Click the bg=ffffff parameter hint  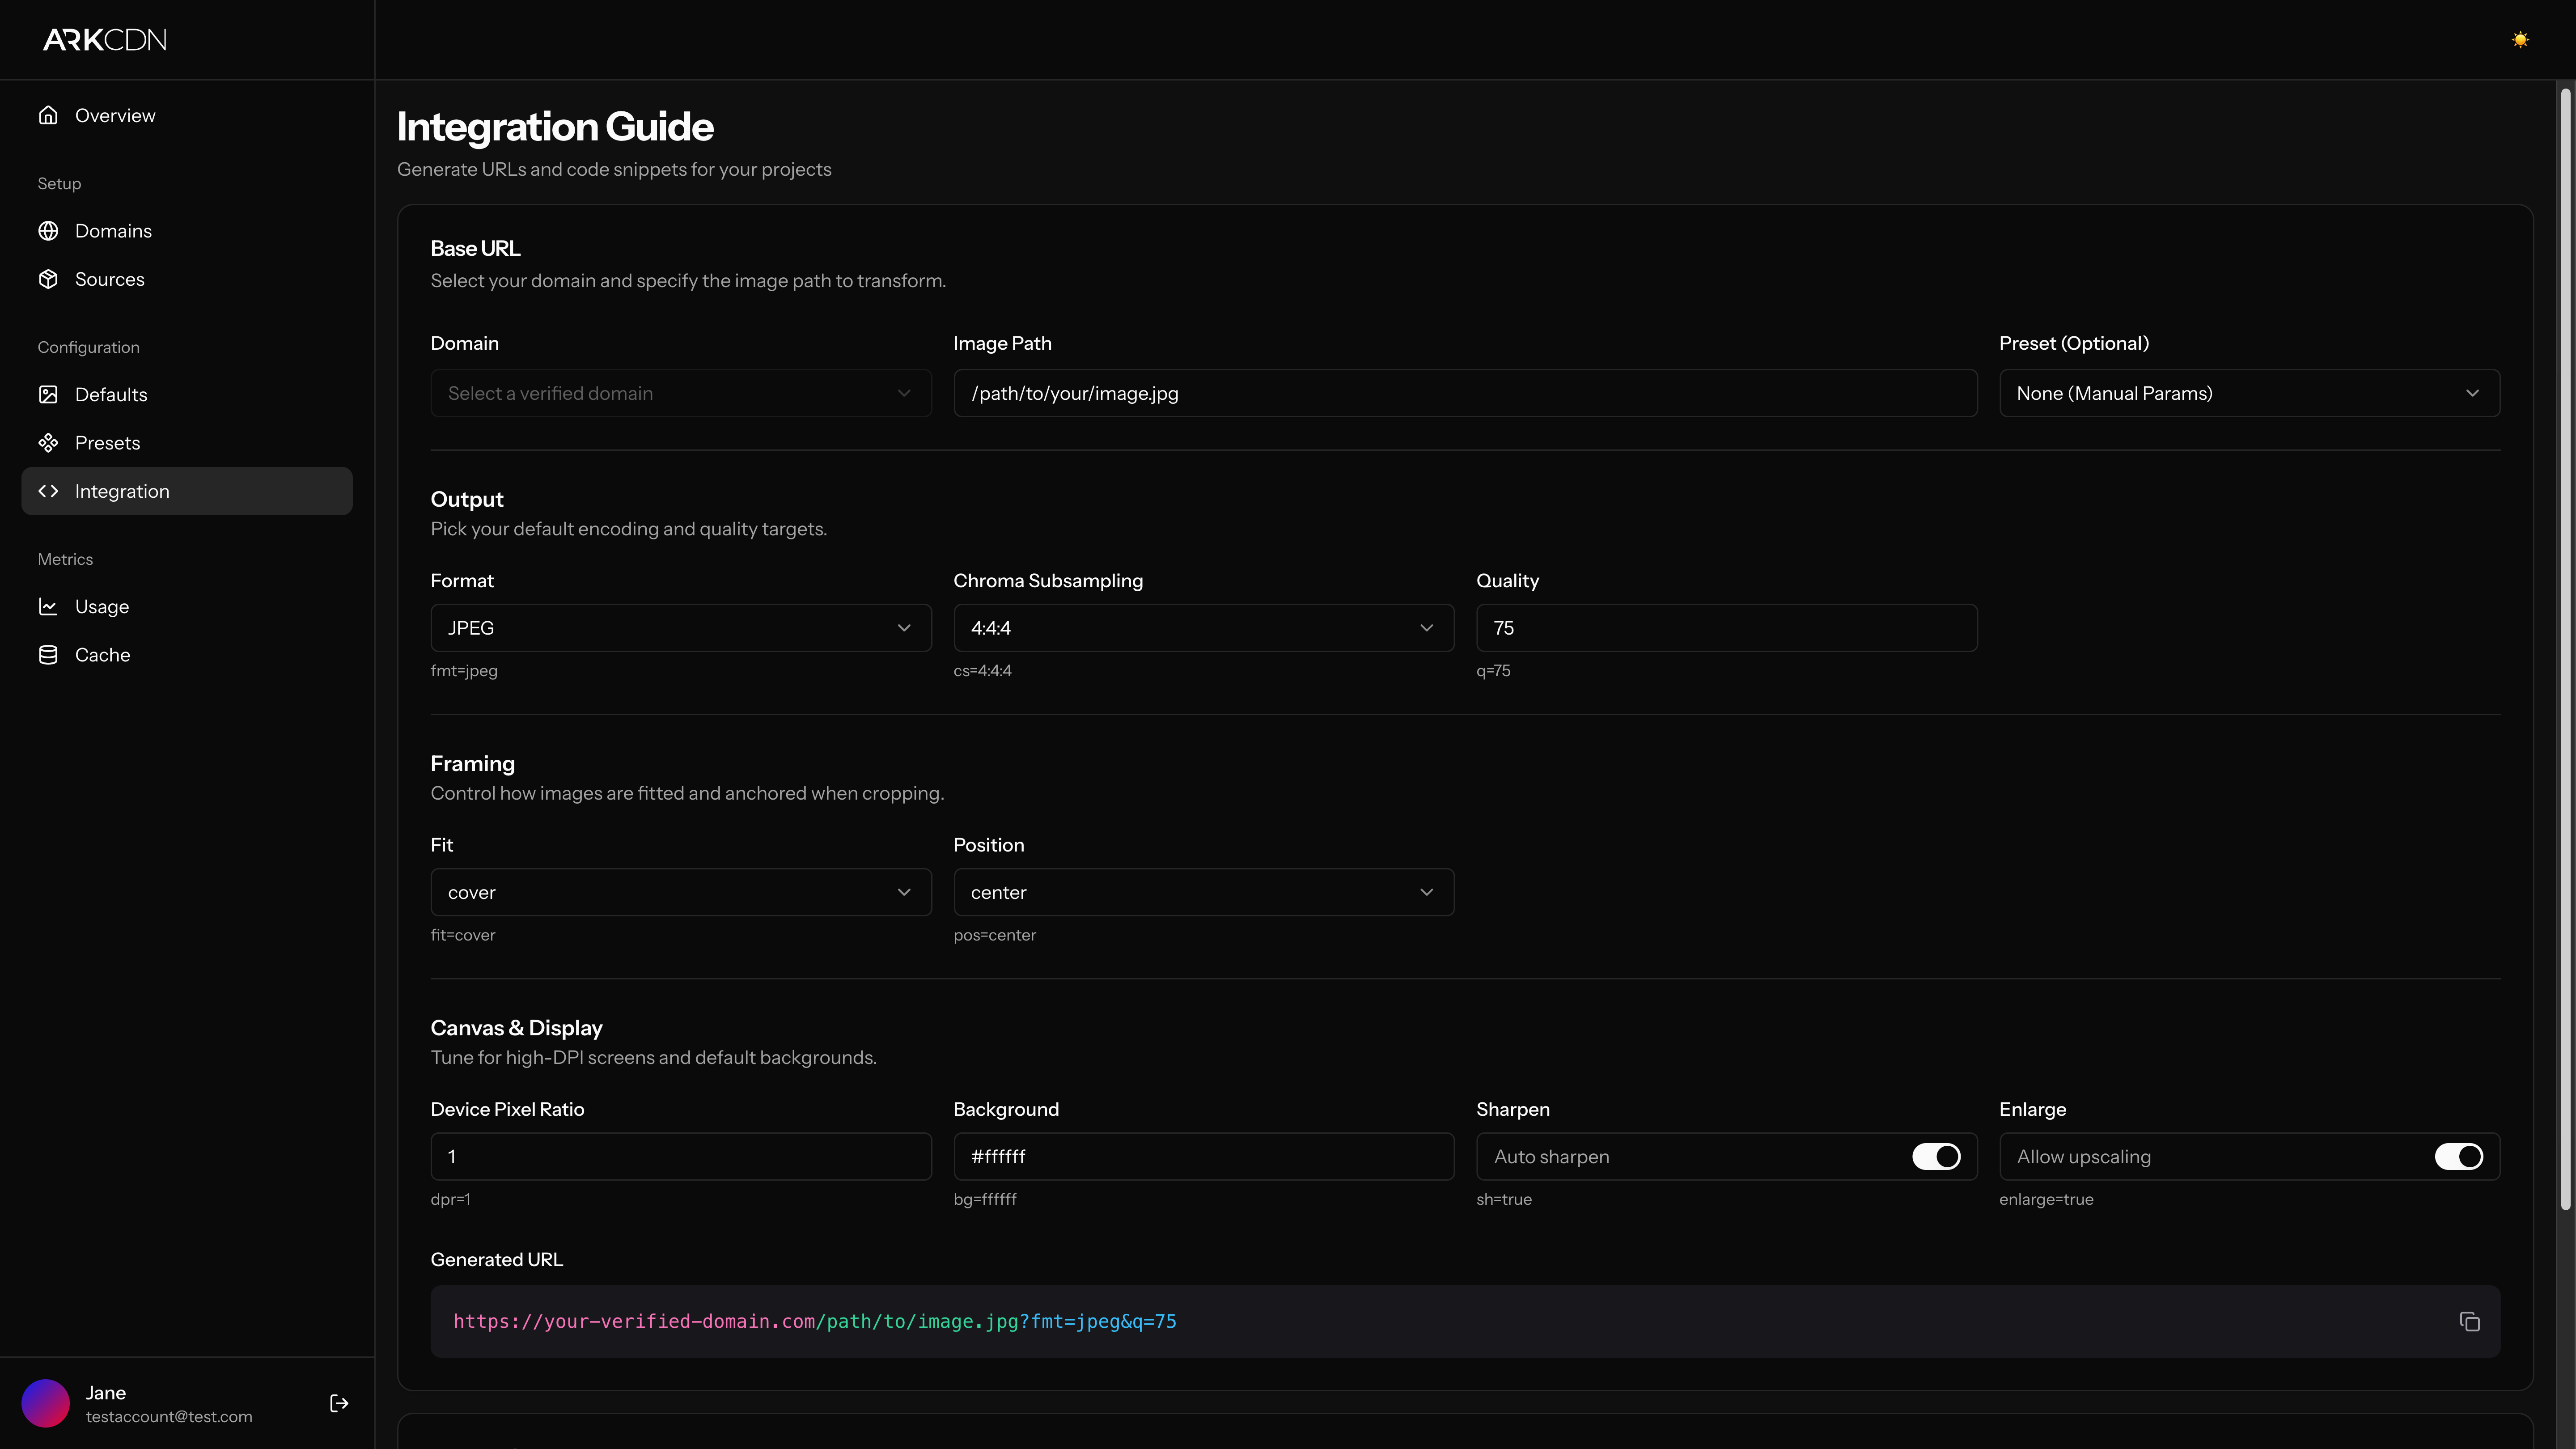tap(984, 1199)
